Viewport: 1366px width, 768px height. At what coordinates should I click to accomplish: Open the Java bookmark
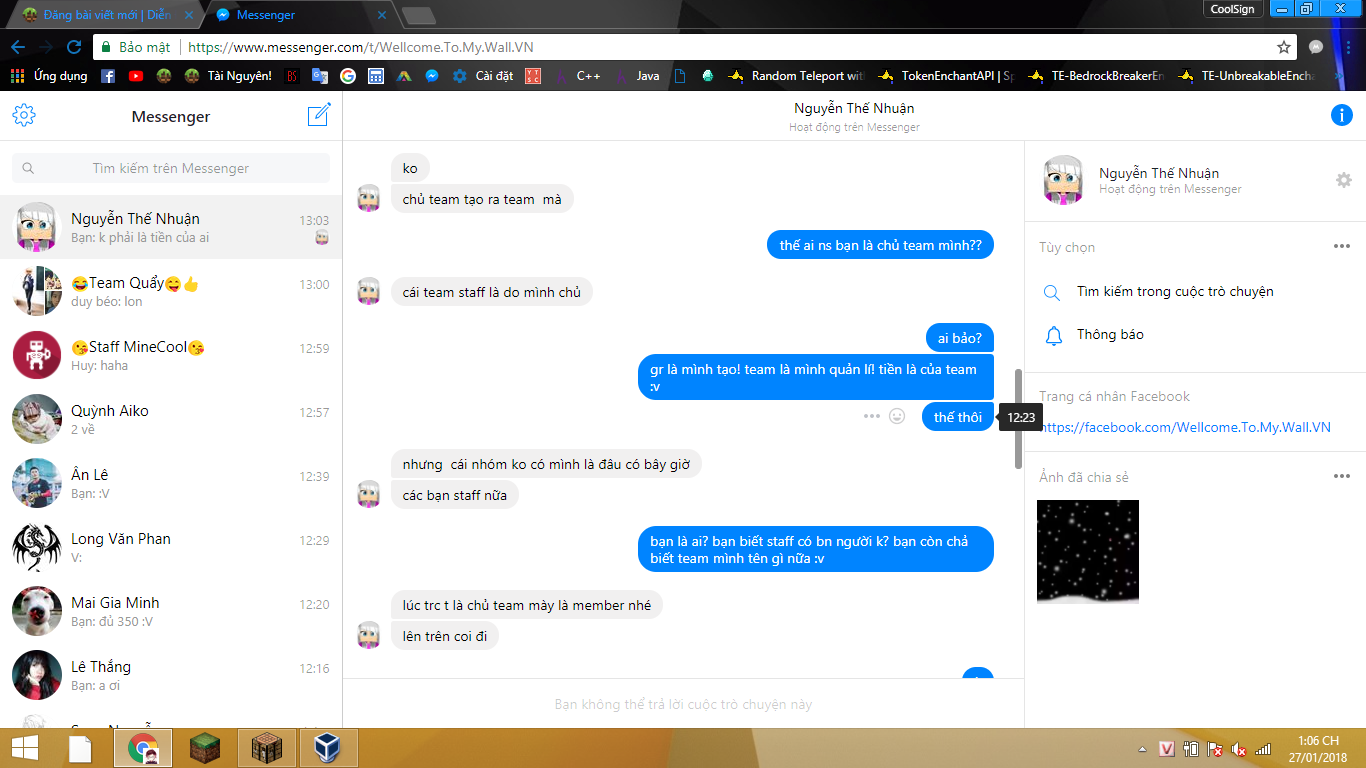pyautogui.click(x=637, y=76)
